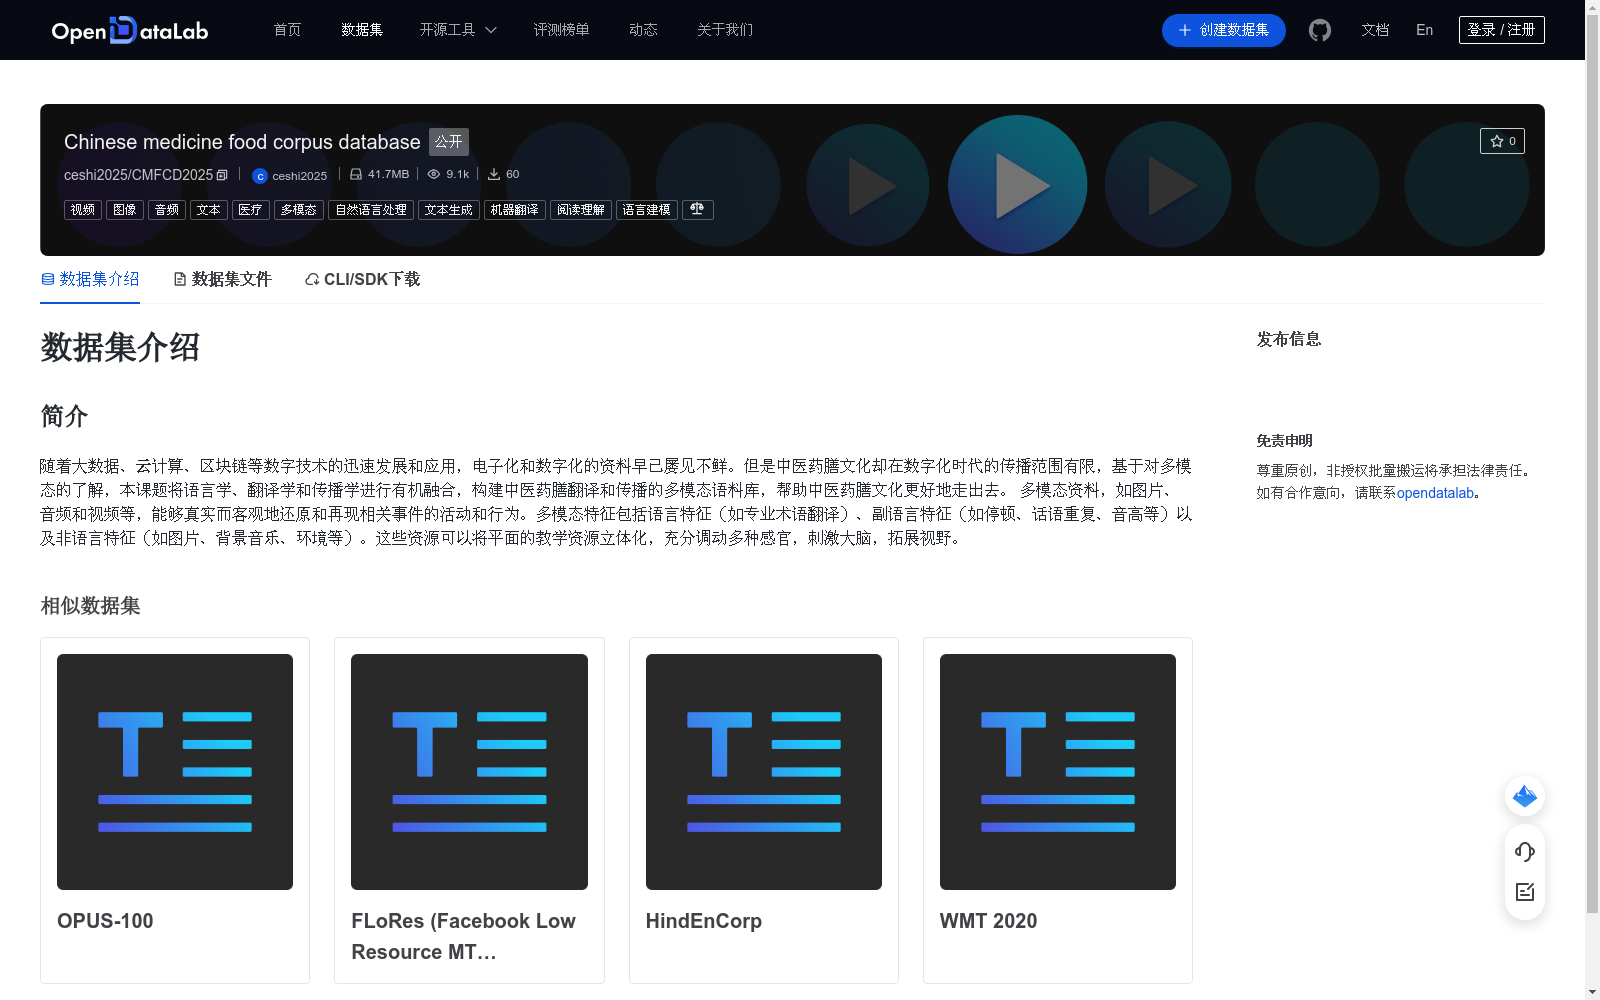Image resolution: width=1600 pixels, height=1000 pixels.
Task: Open the OpenDataLab home logo
Action: pyautogui.click(x=130, y=30)
